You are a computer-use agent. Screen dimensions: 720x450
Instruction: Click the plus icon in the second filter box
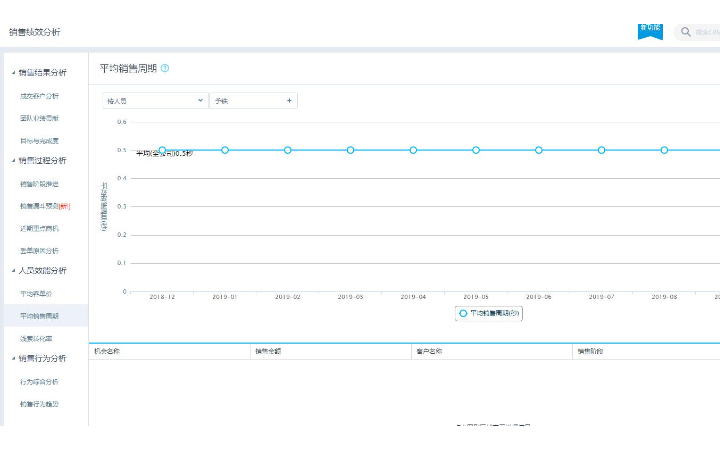[289, 101]
